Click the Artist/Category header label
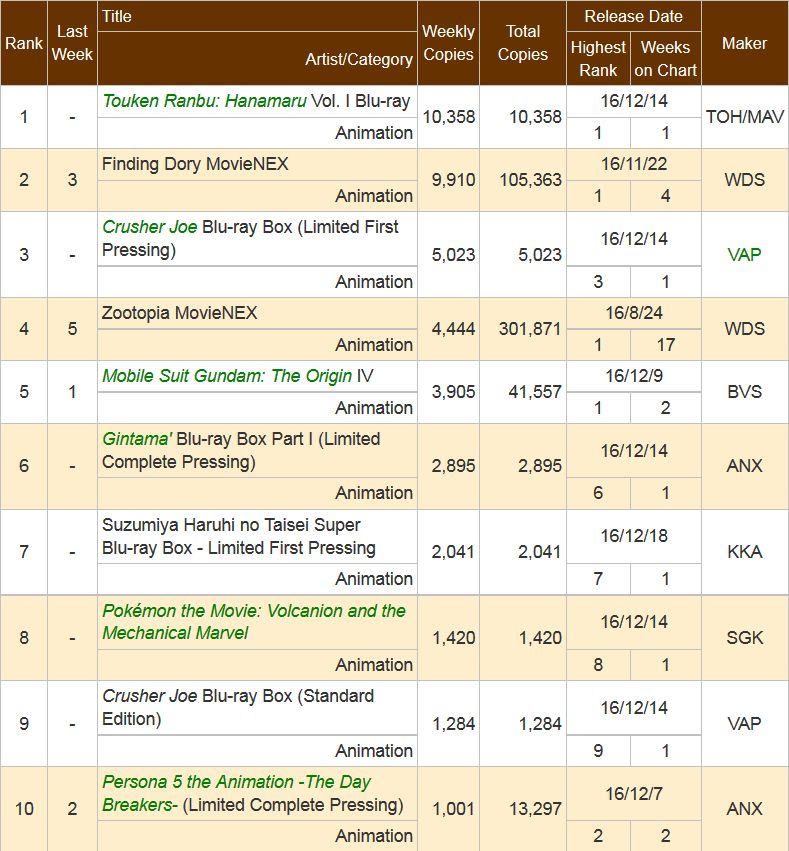Image resolution: width=789 pixels, height=851 pixels. pyautogui.click(x=358, y=59)
